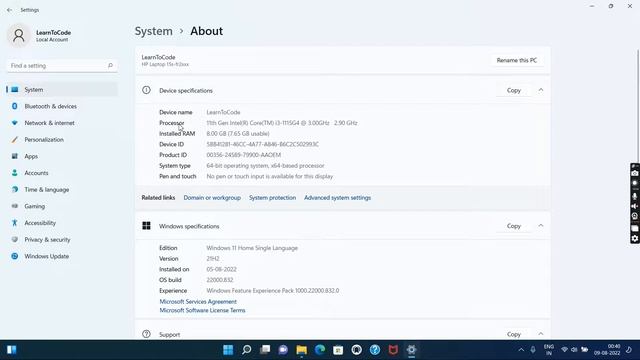The width and height of the screenshot is (640, 360).
Task: Open the Windows Start menu
Action: 228,350
